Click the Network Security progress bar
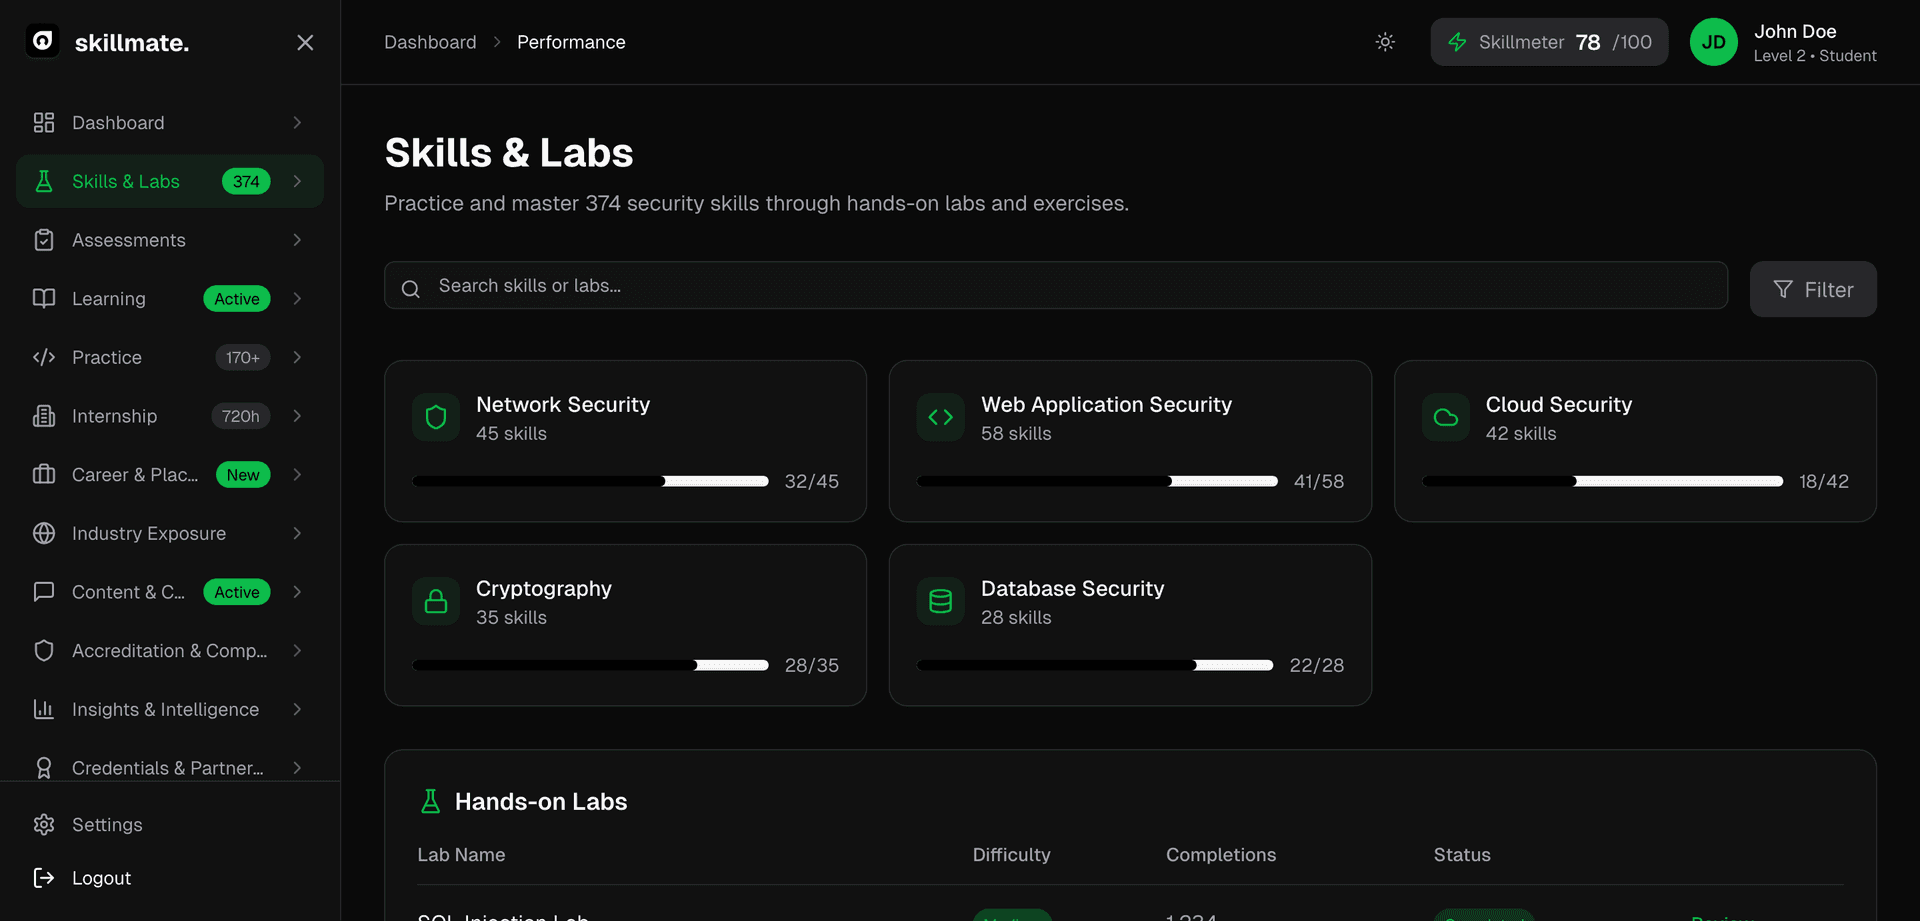Screen dimensions: 1920x921 click(590, 481)
